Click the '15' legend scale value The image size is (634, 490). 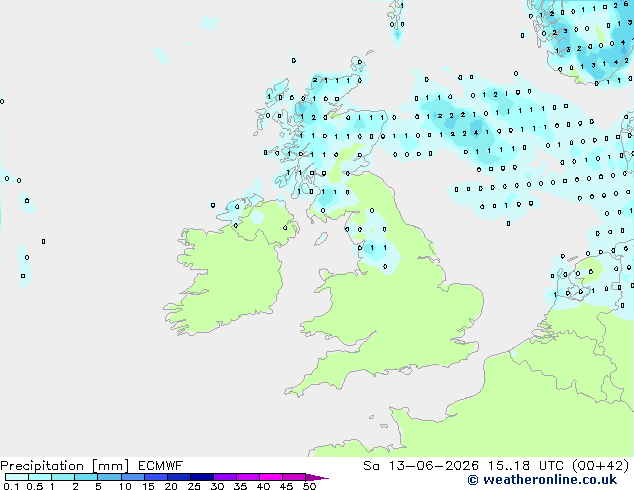(148, 486)
